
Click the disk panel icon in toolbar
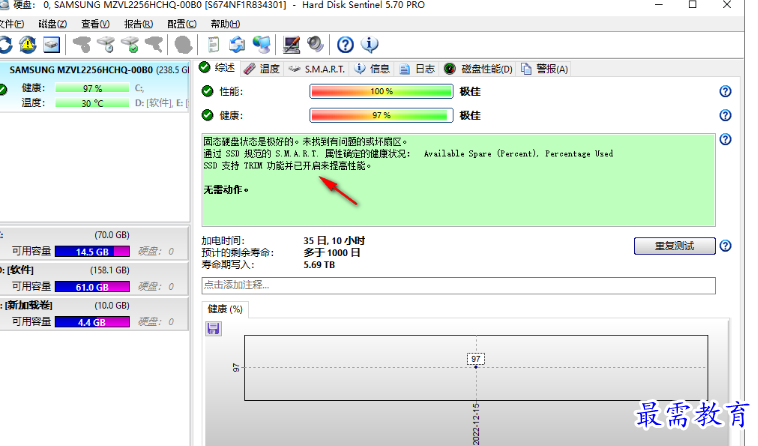51,45
